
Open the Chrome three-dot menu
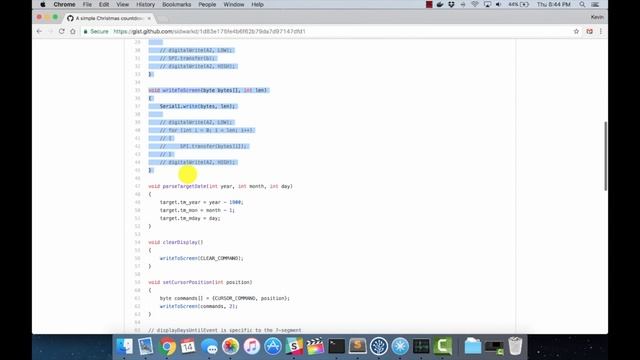(601, 31)
